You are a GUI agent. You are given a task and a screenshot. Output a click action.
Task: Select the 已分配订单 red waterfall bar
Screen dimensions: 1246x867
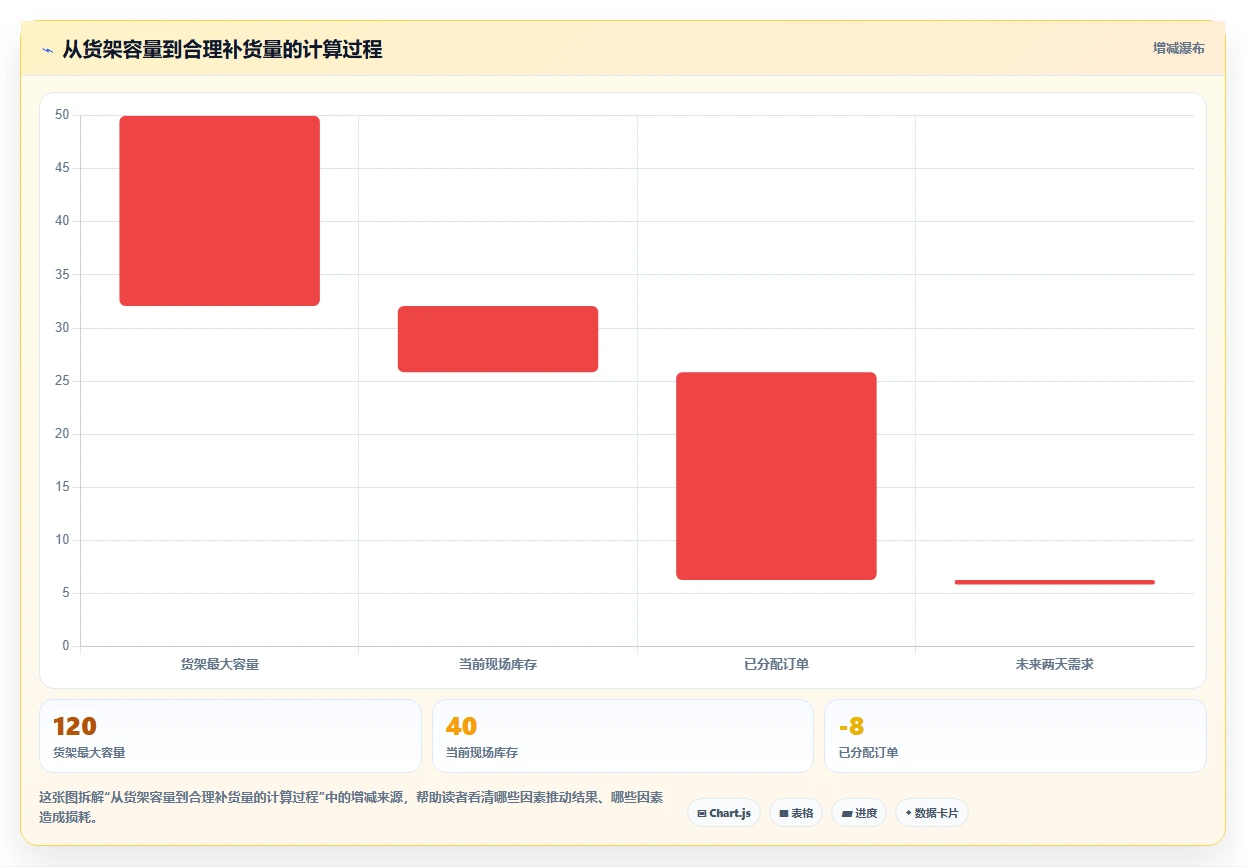pos(776,476)
